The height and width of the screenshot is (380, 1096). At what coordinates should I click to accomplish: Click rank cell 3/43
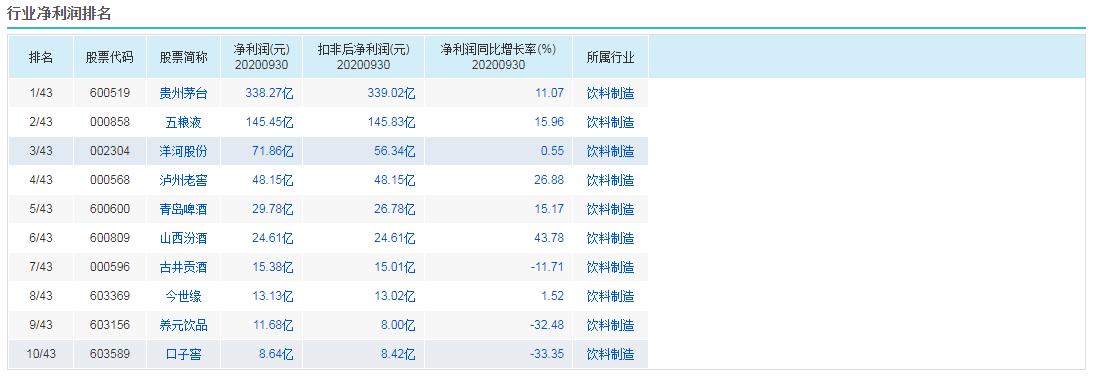tap(41, 151)
